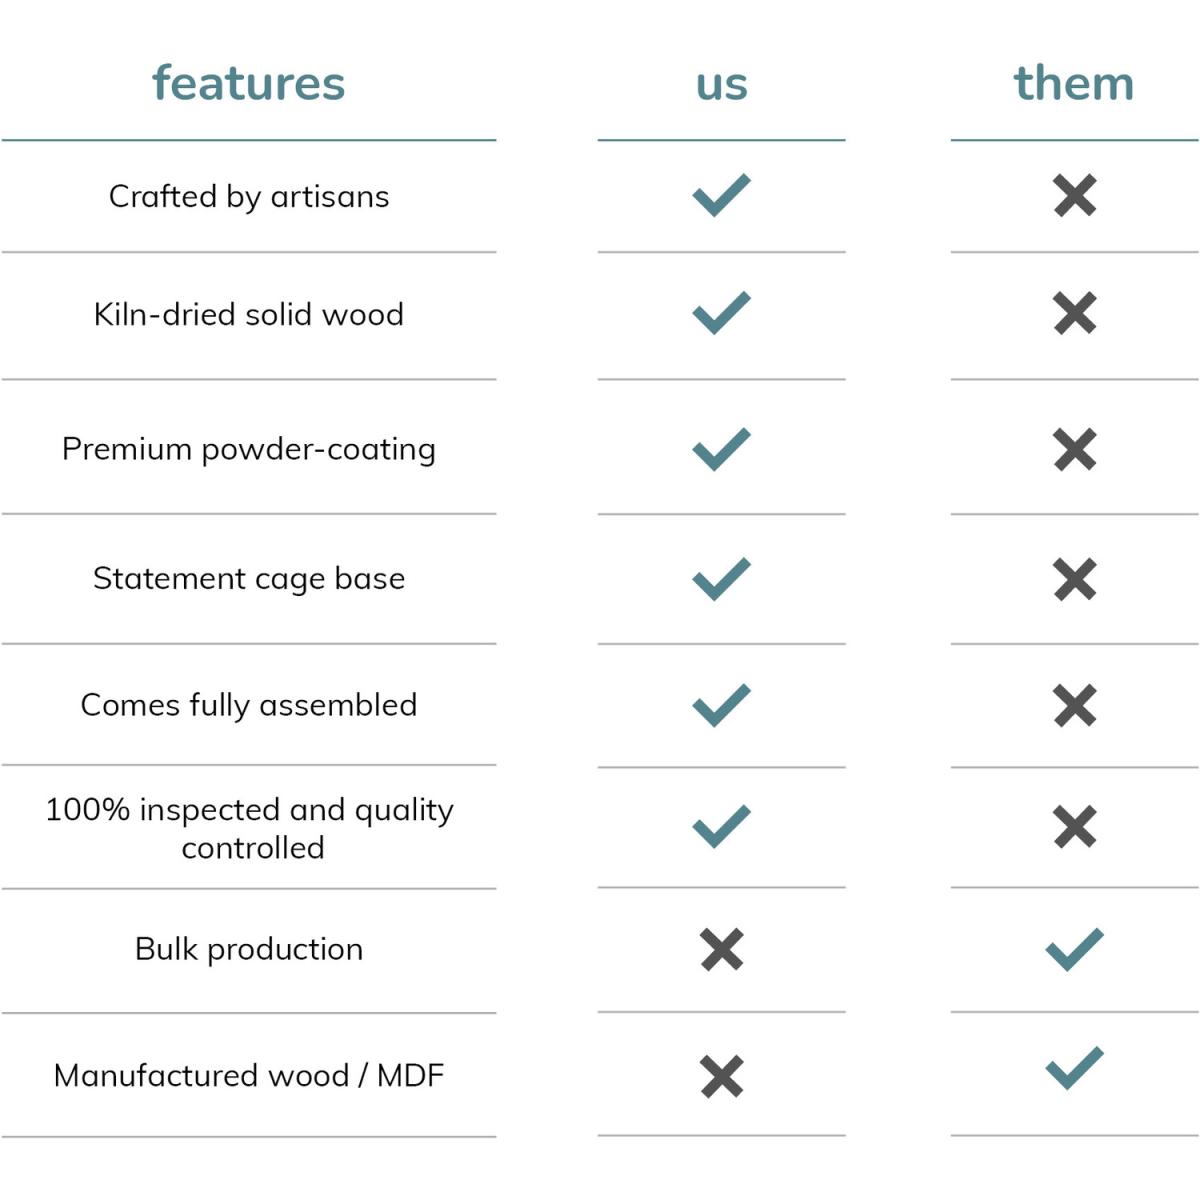Viewport: 1200px width, 1200px height.
Task: Select the 'them' column heading
Action: tap(1074, 83)
